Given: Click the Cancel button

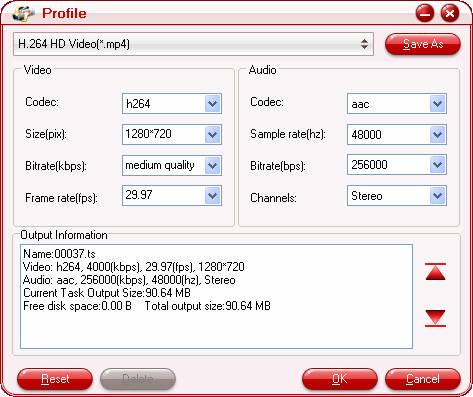Looking at the screenshot, I should pos(423,379).
